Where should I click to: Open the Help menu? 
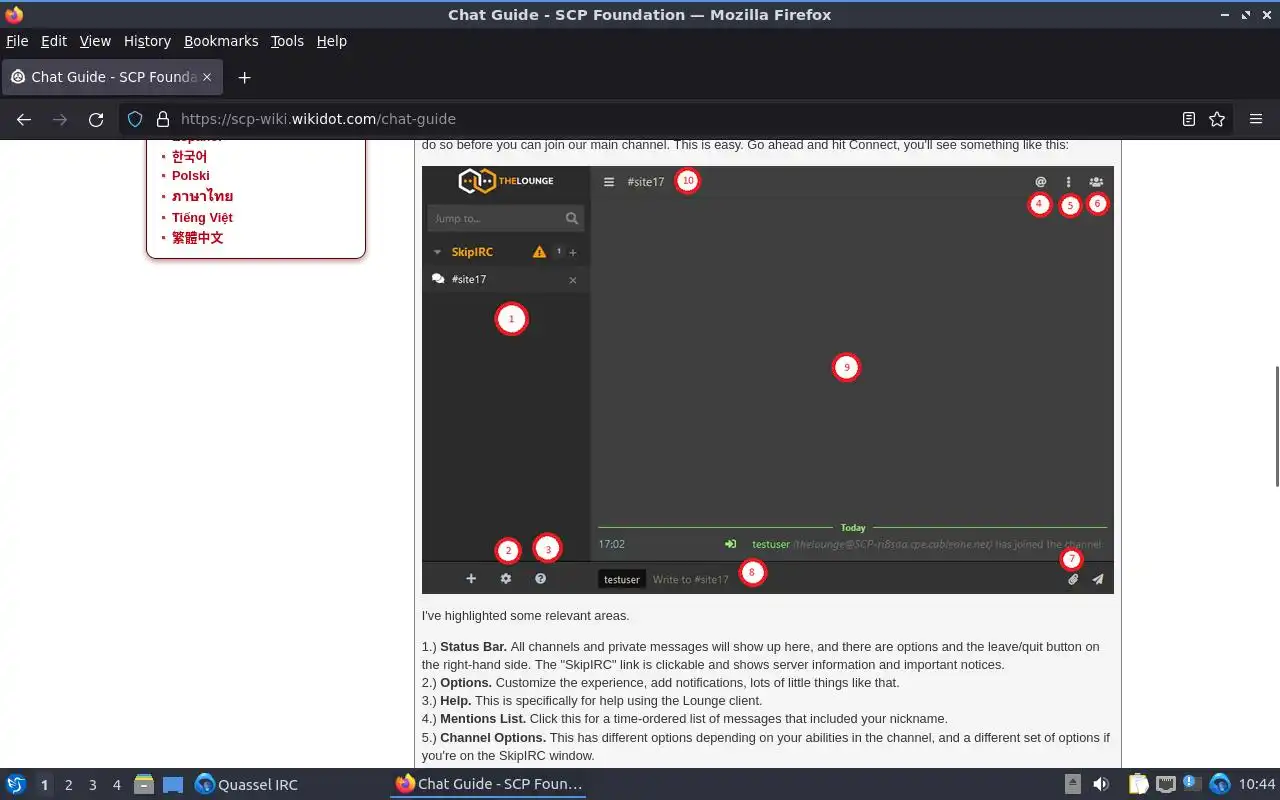pyautogui.click(x=332, y=41)
